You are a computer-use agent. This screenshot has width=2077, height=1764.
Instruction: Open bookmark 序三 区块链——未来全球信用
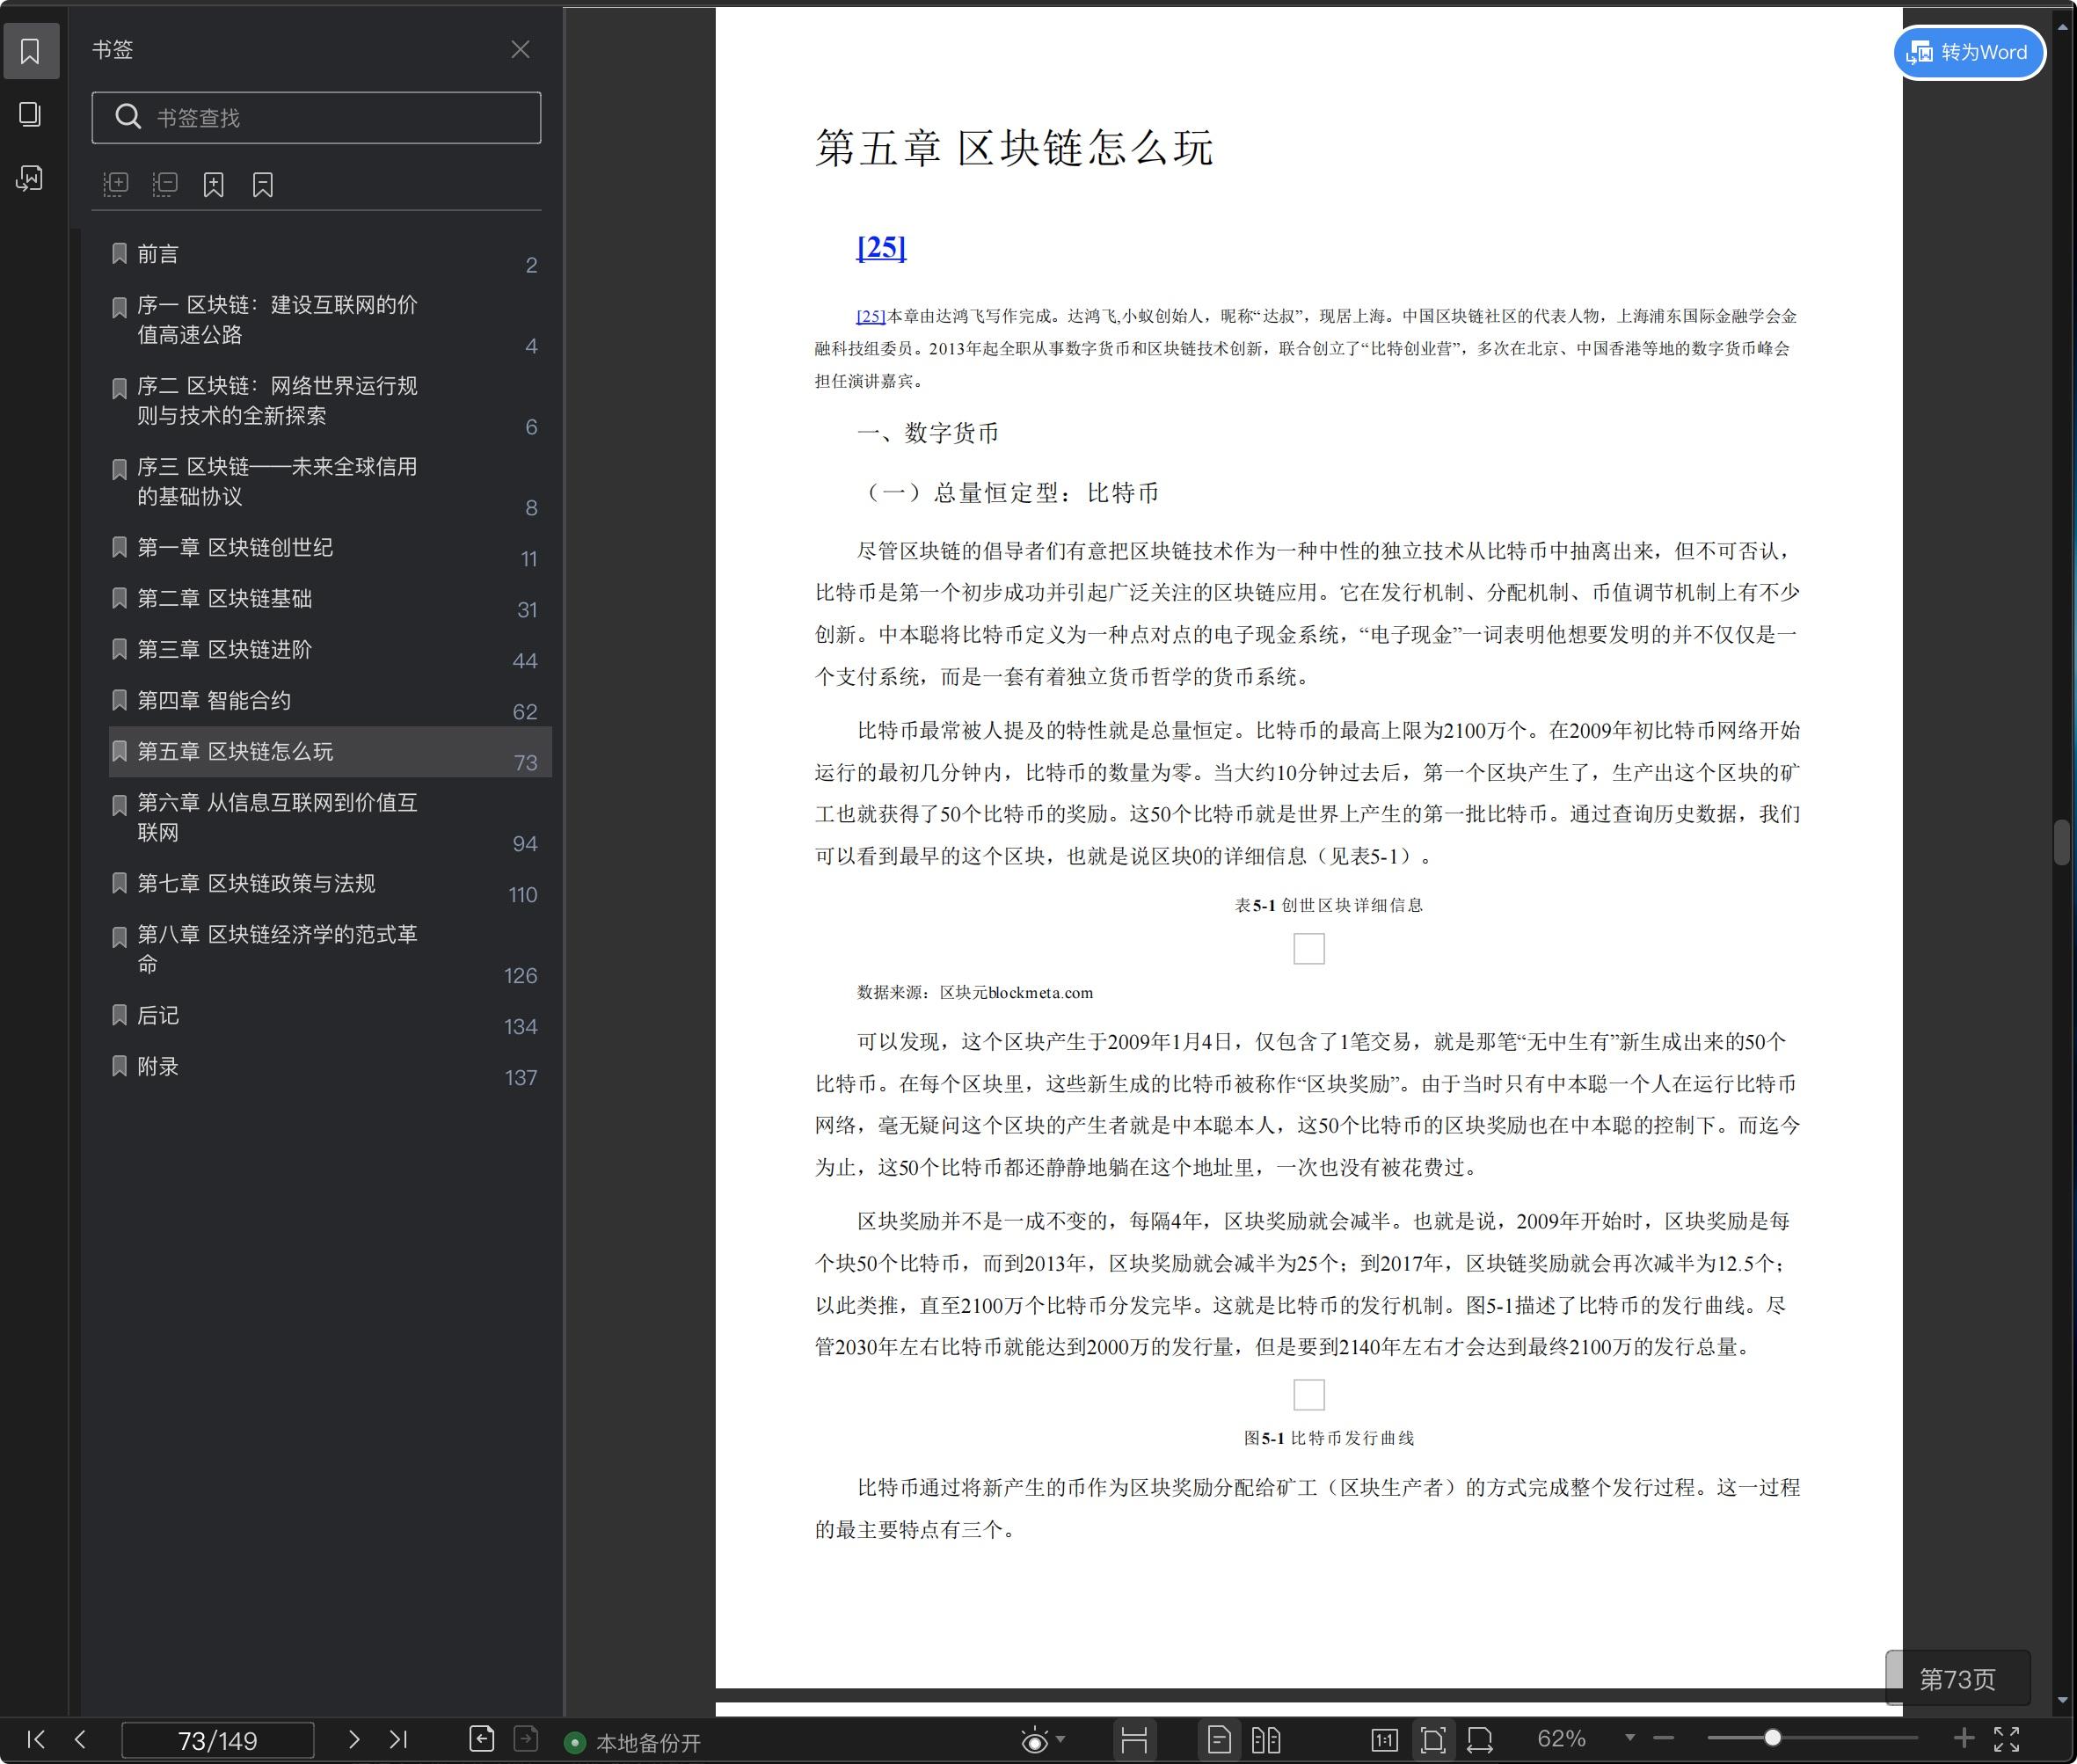330,482
